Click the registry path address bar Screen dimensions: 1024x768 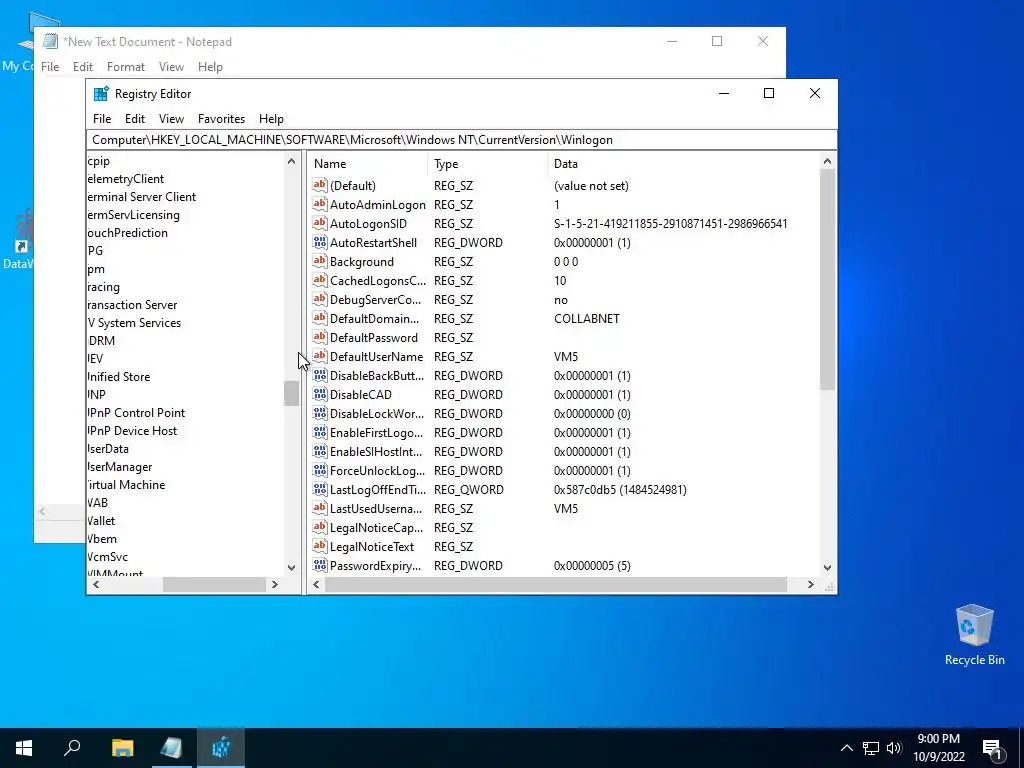point(461,140)
